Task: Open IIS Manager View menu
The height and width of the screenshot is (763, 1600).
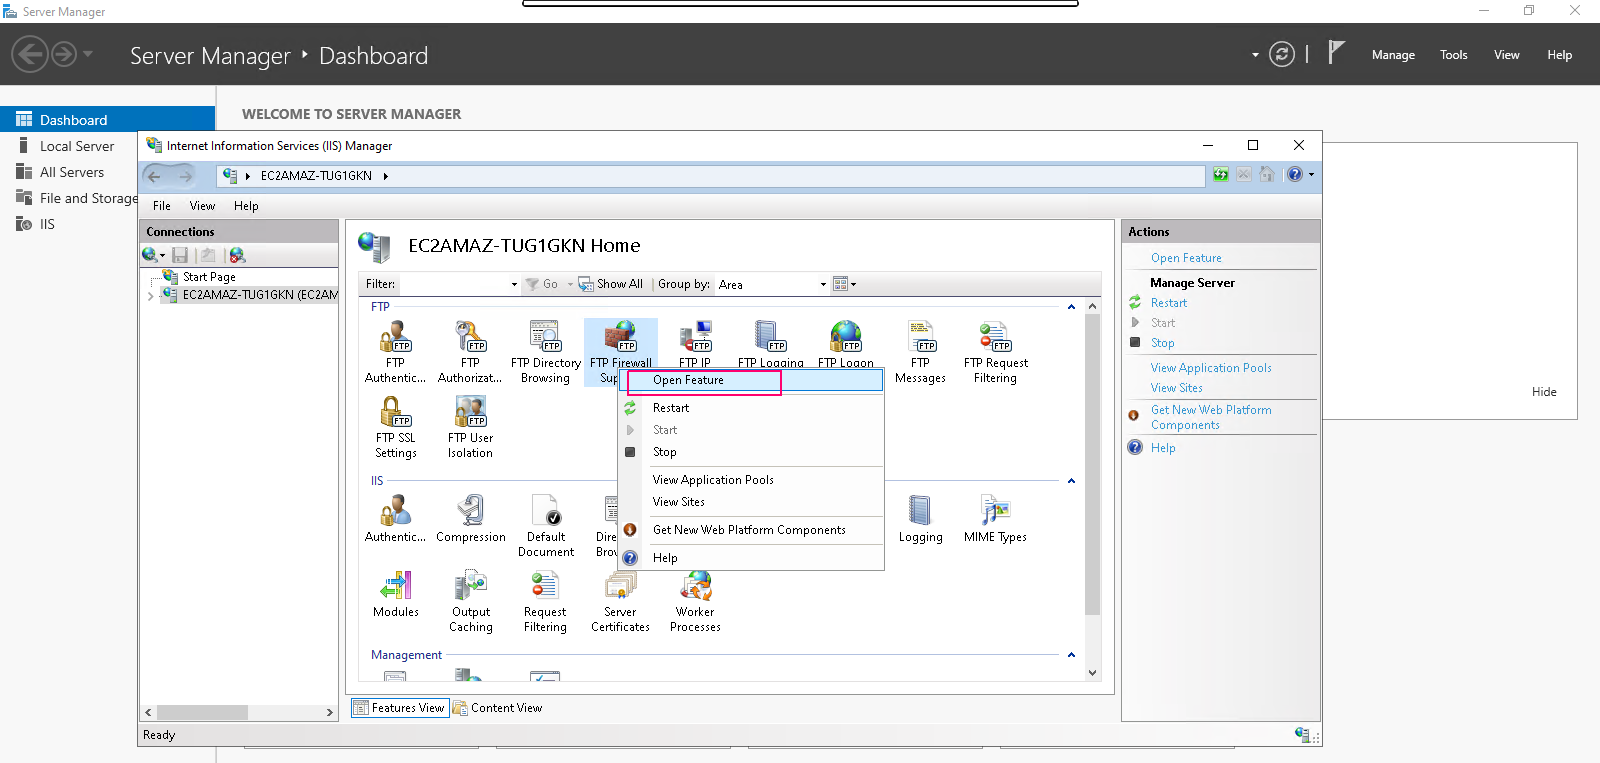Action: tap(202, 206)
